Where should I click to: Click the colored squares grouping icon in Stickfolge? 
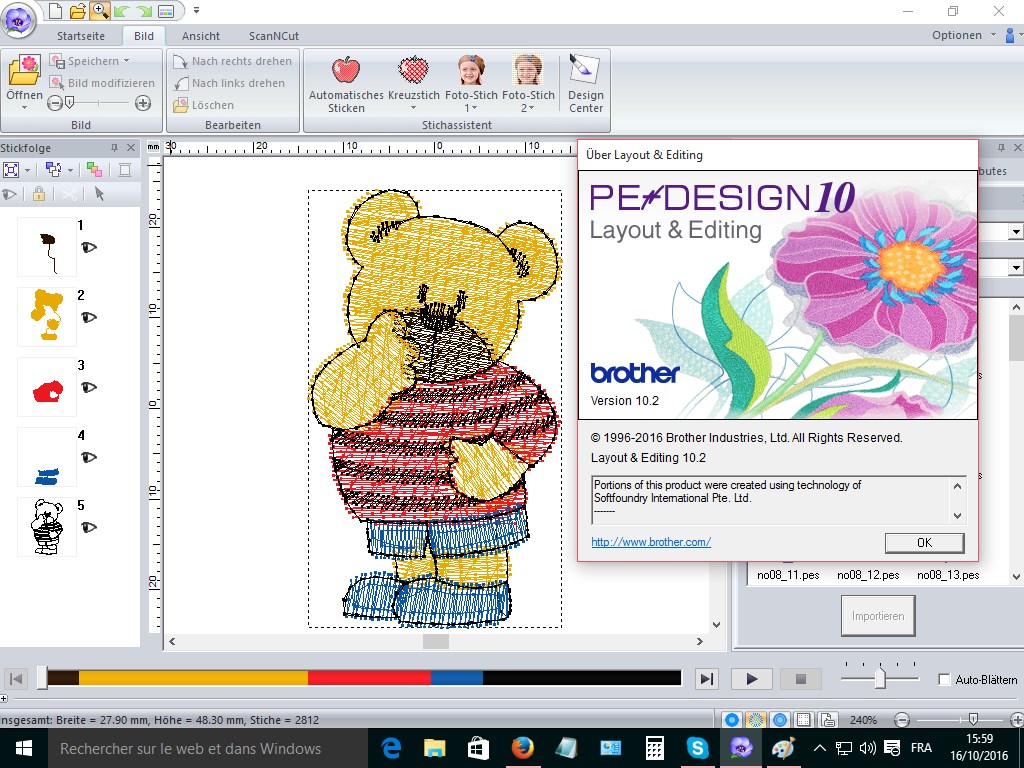pos(94,170)
